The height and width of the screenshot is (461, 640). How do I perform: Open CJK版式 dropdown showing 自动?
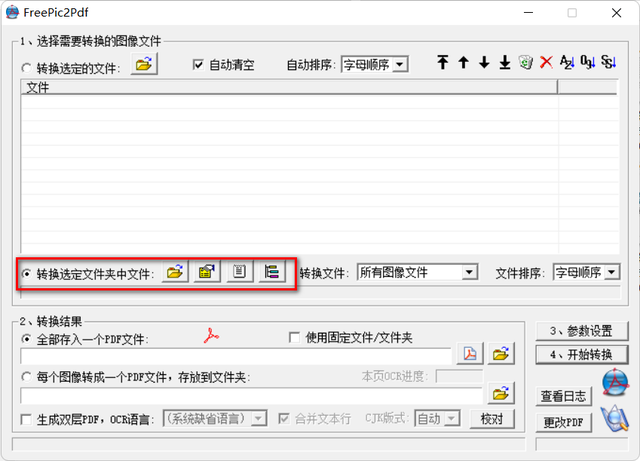point(438,419)
